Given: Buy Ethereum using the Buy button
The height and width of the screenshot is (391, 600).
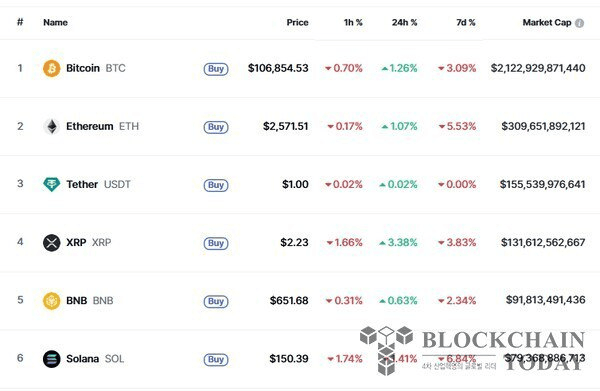Looking at the screenshot, I should pyautogui.click(x=216, y=127).
